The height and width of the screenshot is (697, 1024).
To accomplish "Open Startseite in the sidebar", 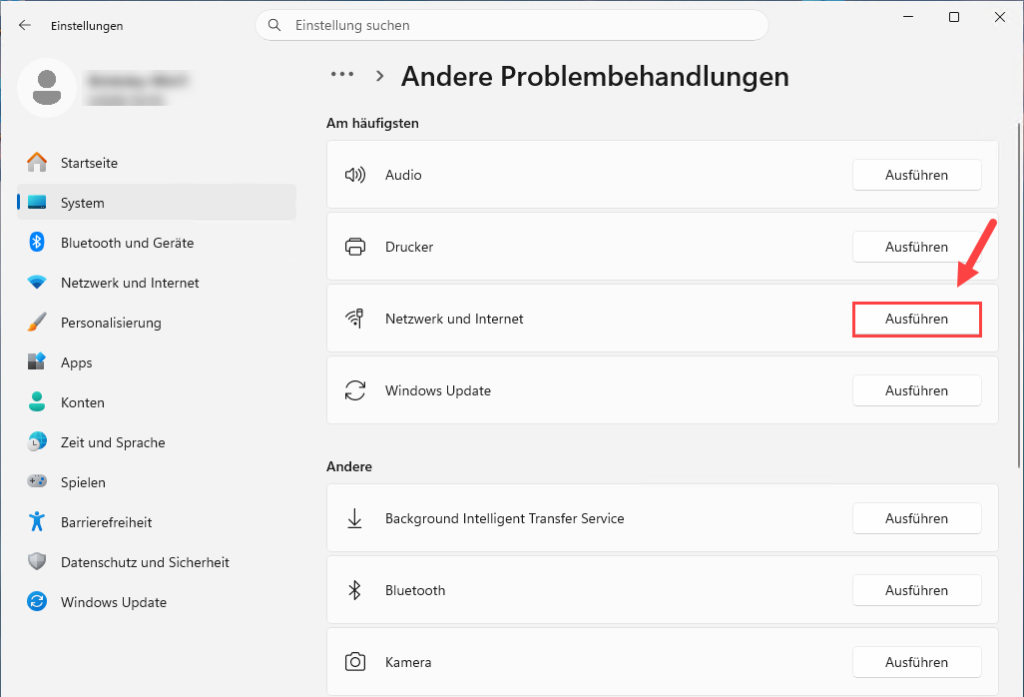I will [157, 163].
